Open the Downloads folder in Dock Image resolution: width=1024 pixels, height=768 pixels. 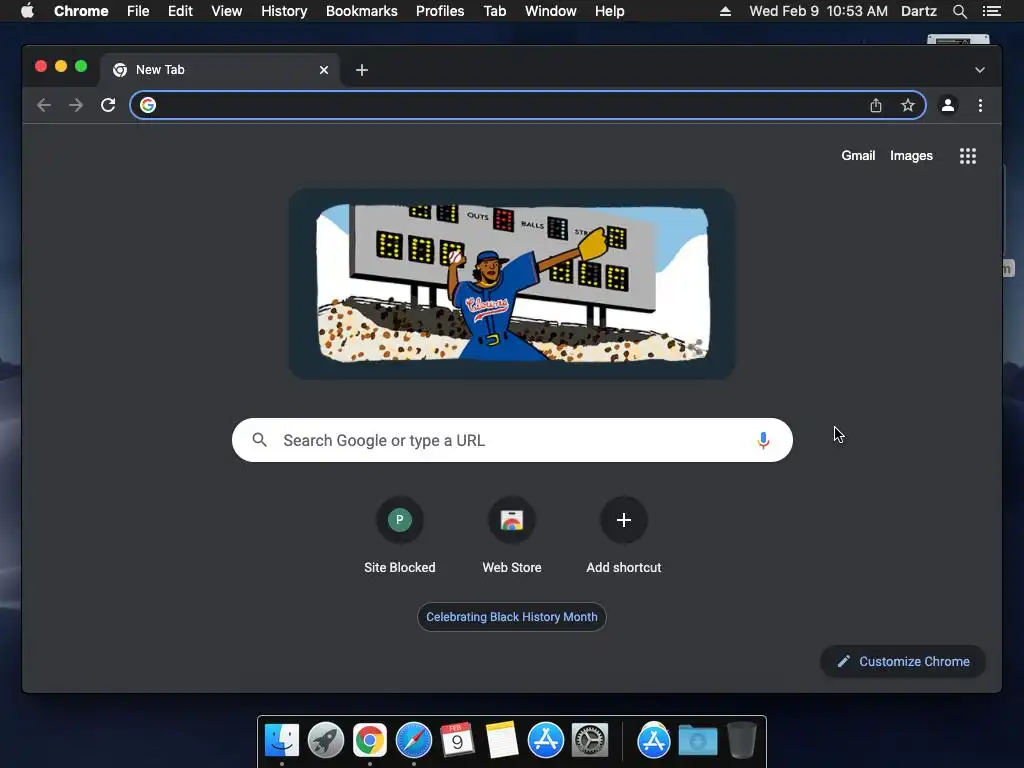coord(697,741)
